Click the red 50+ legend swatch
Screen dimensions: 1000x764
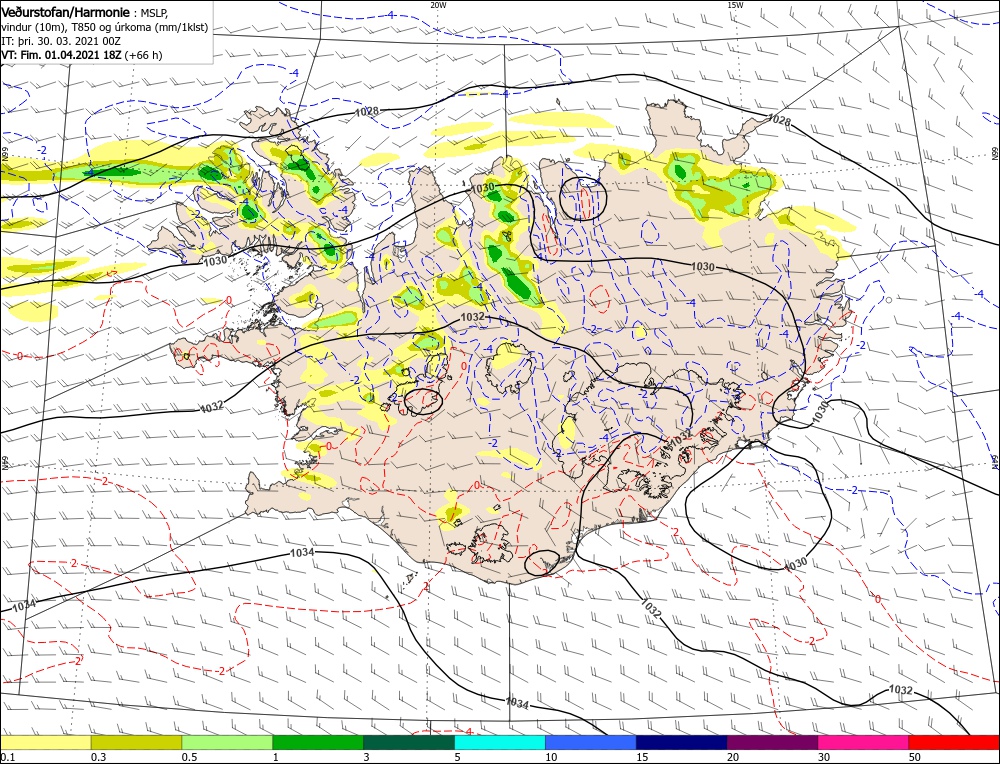click(x=954, y=742)
